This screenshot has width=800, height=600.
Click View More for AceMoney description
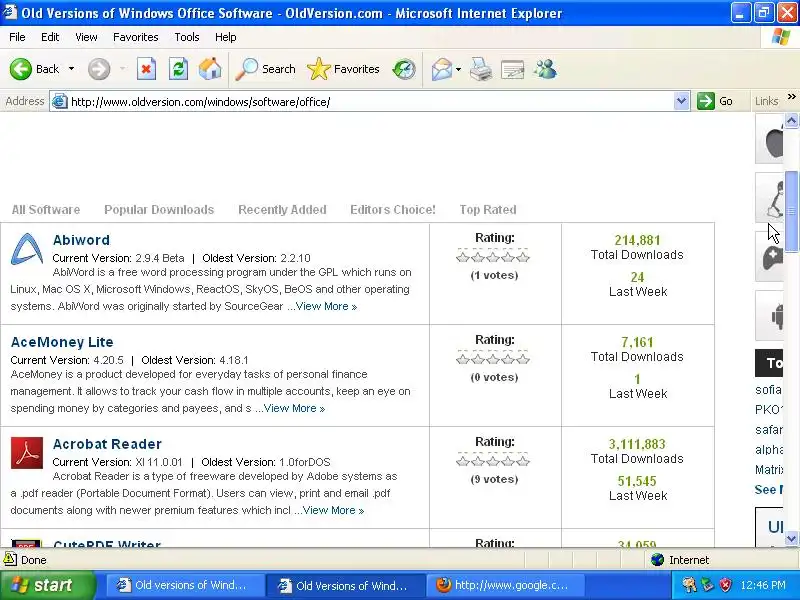(x=294, y=408)
